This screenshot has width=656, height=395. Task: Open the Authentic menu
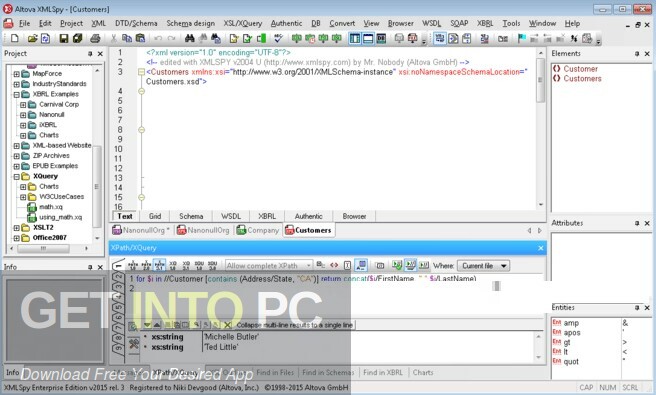[286, 23]
